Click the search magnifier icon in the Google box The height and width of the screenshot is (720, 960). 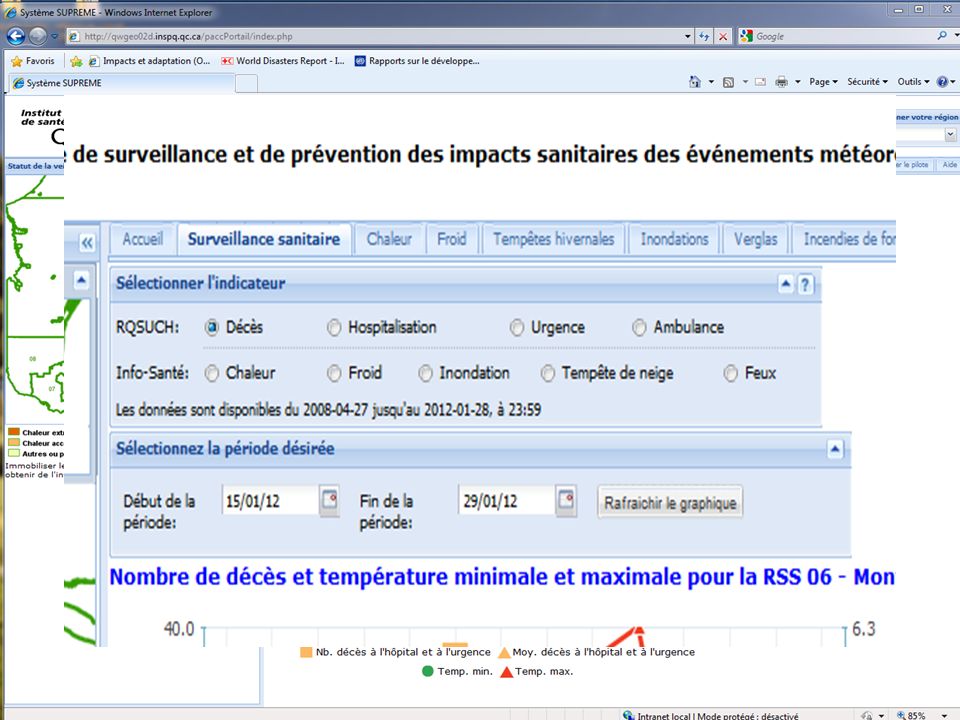click(x=942, y=36)
